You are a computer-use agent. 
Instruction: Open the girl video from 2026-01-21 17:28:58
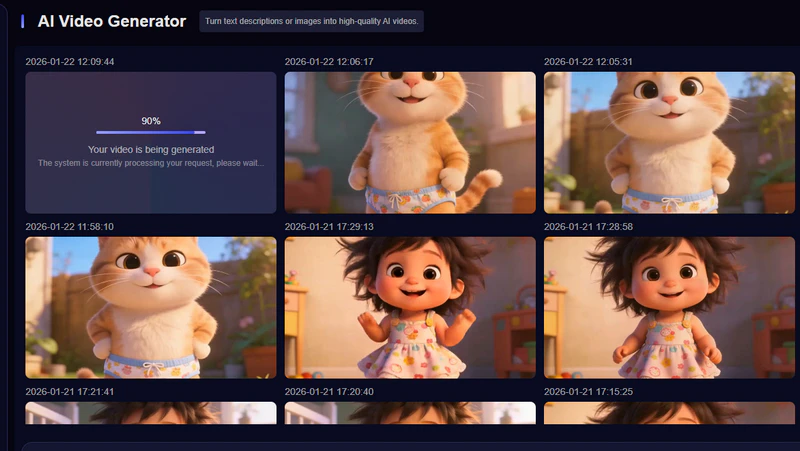(x=669, y=308)
